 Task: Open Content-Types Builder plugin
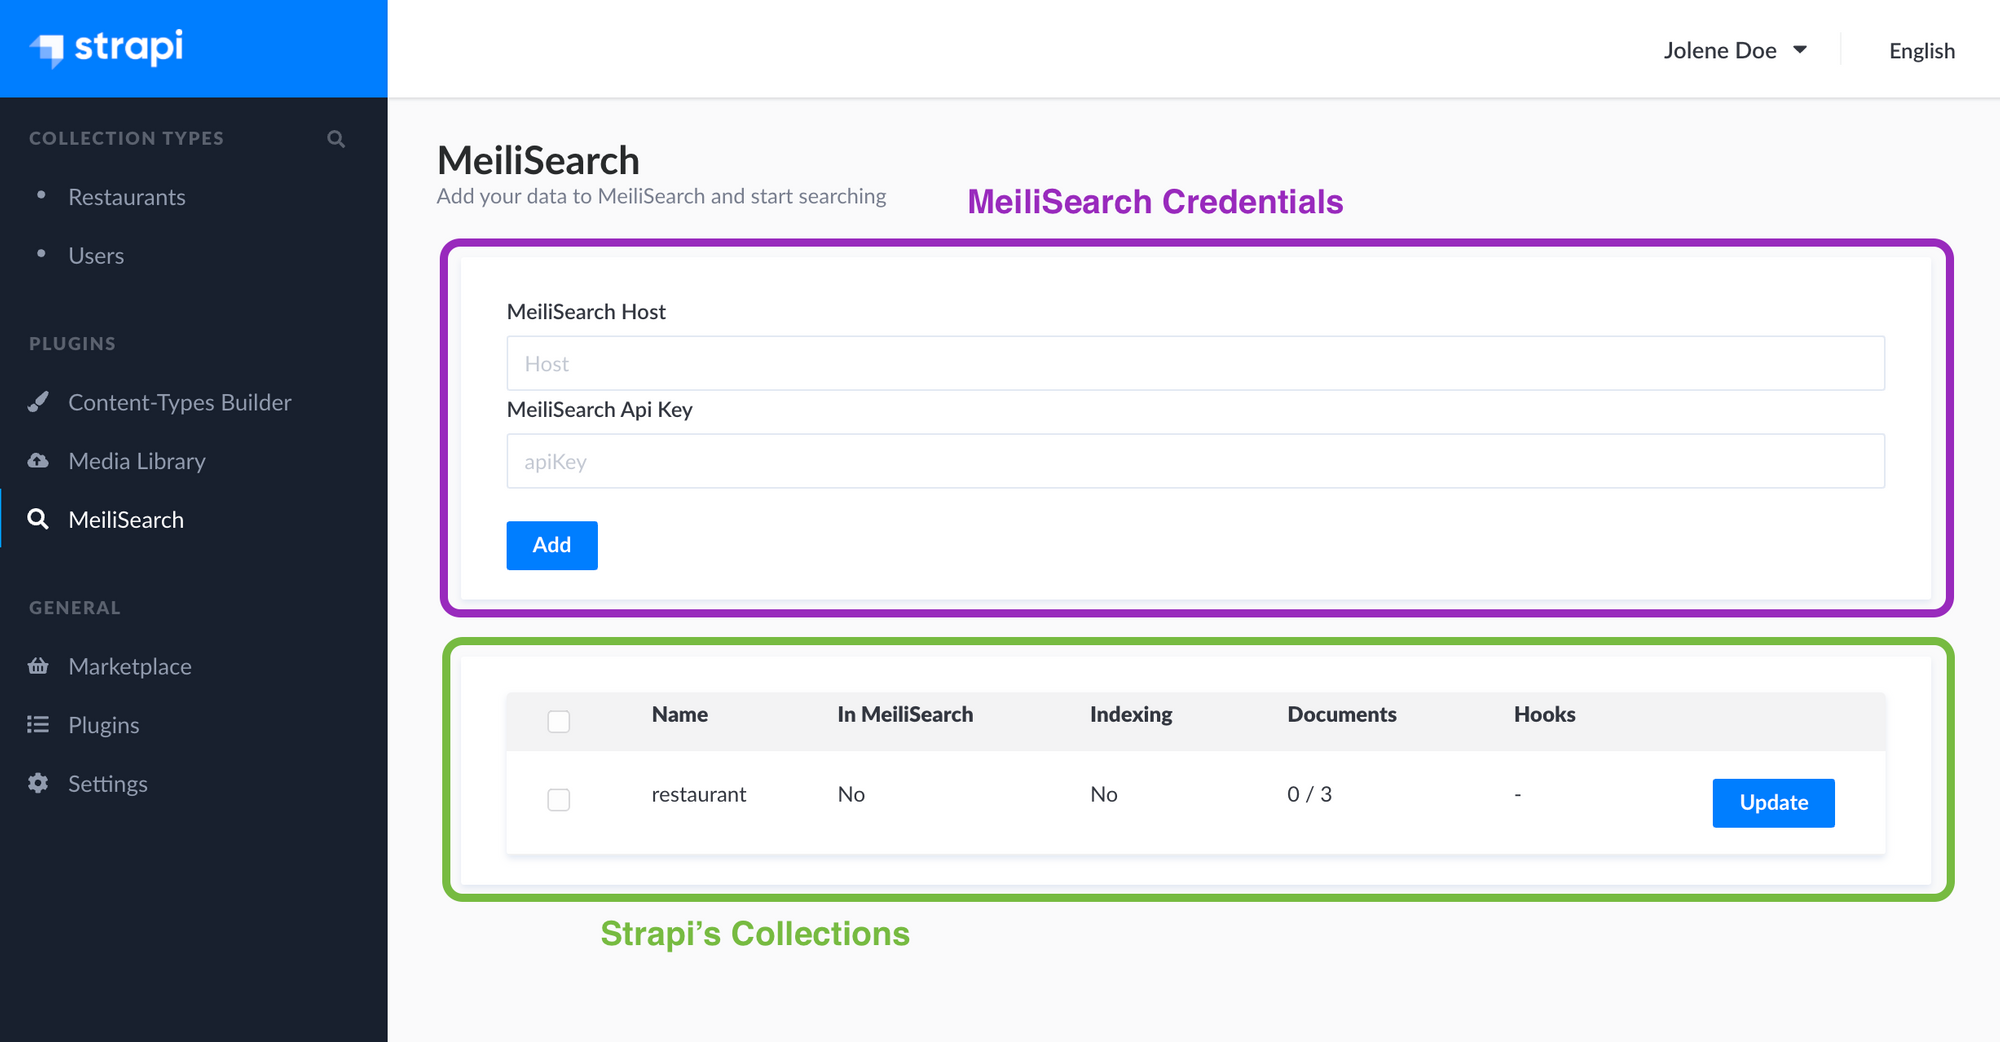click(180, 402)
